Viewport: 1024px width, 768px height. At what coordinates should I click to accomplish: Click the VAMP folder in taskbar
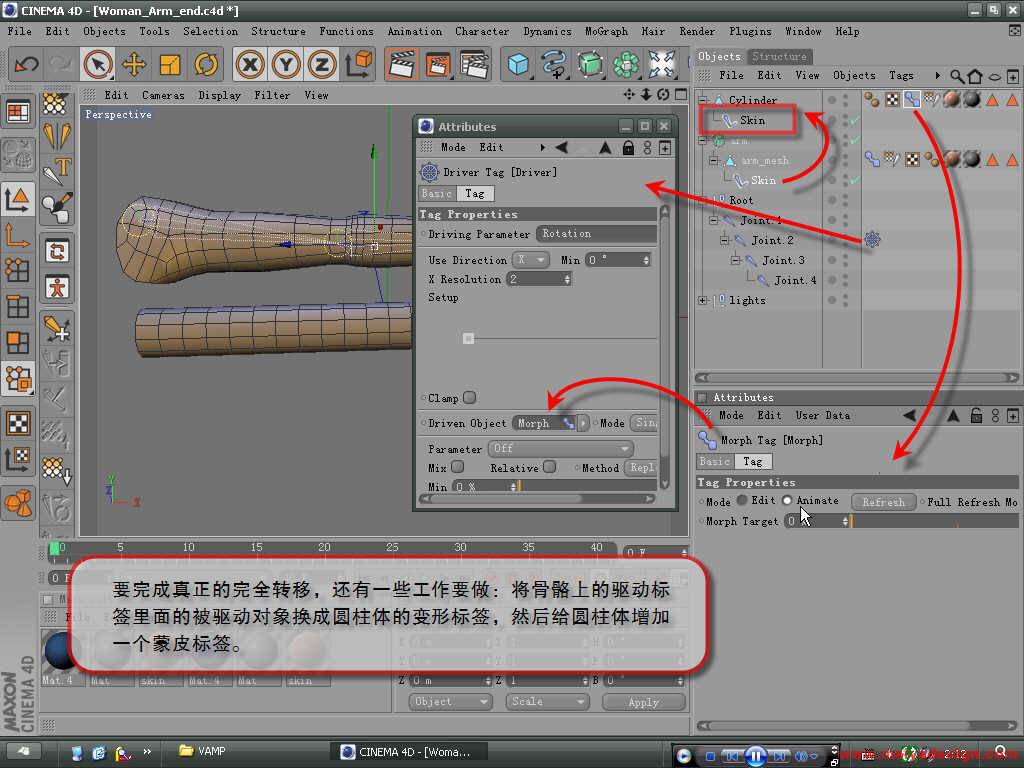point(202,751)
